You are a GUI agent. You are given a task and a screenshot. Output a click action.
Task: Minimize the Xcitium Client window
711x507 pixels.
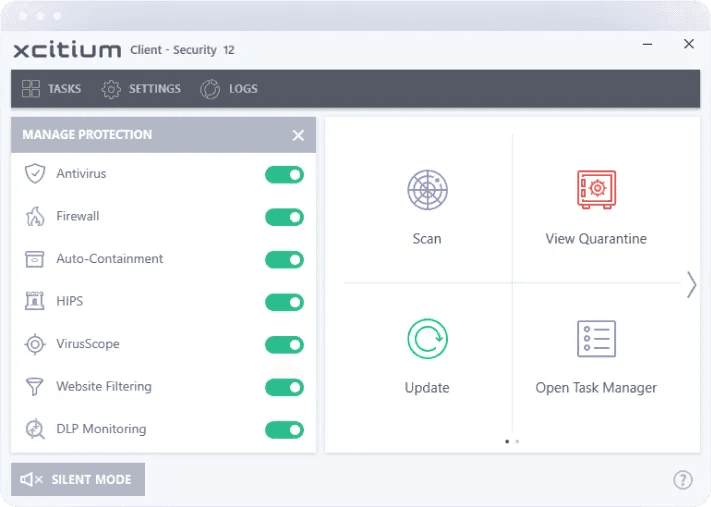pos(648,44)
